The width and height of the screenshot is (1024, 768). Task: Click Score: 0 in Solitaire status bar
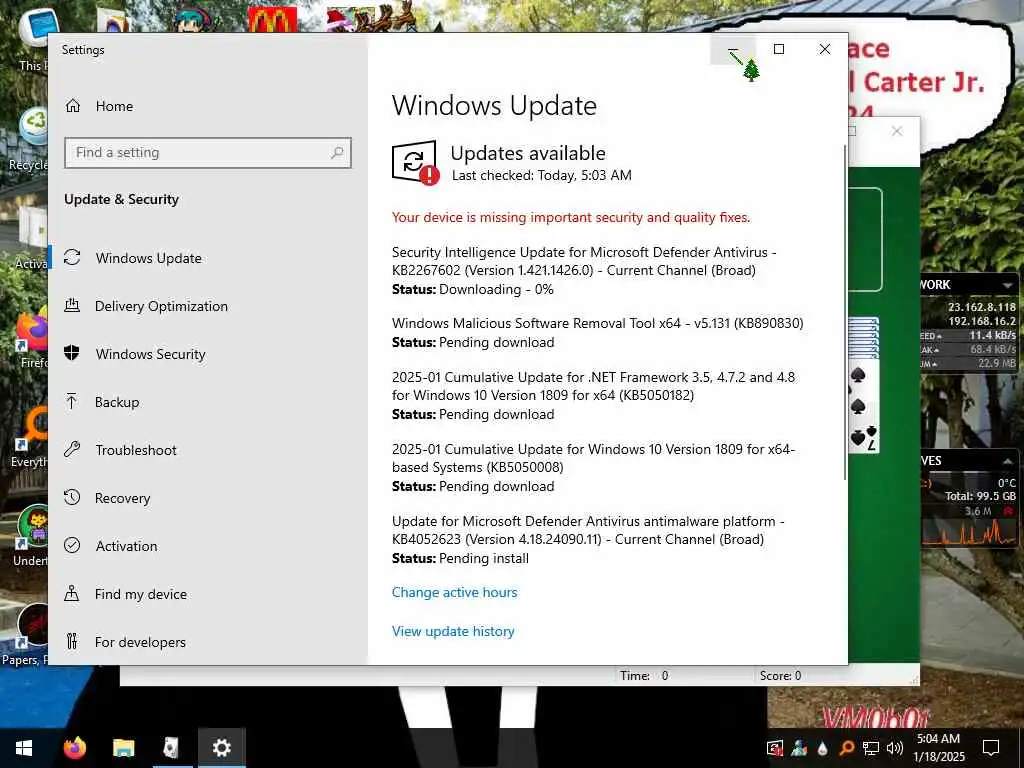(780, 675)
